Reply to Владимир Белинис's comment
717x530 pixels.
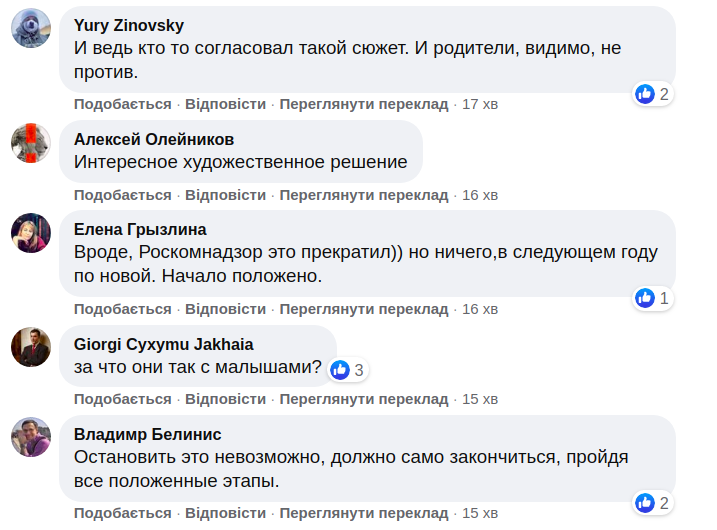tap(225, 514)
